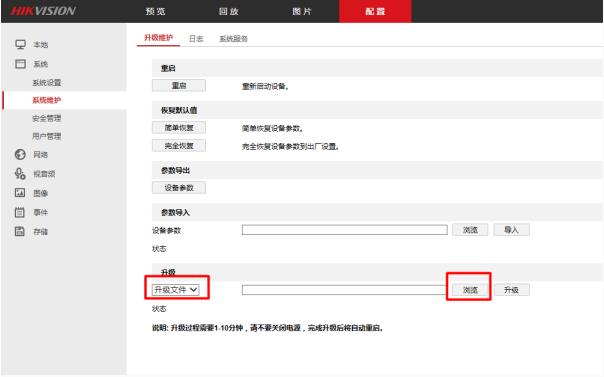Select the 视音频 microphone icon
Screen dimensions: 604x377
[20, 174]
